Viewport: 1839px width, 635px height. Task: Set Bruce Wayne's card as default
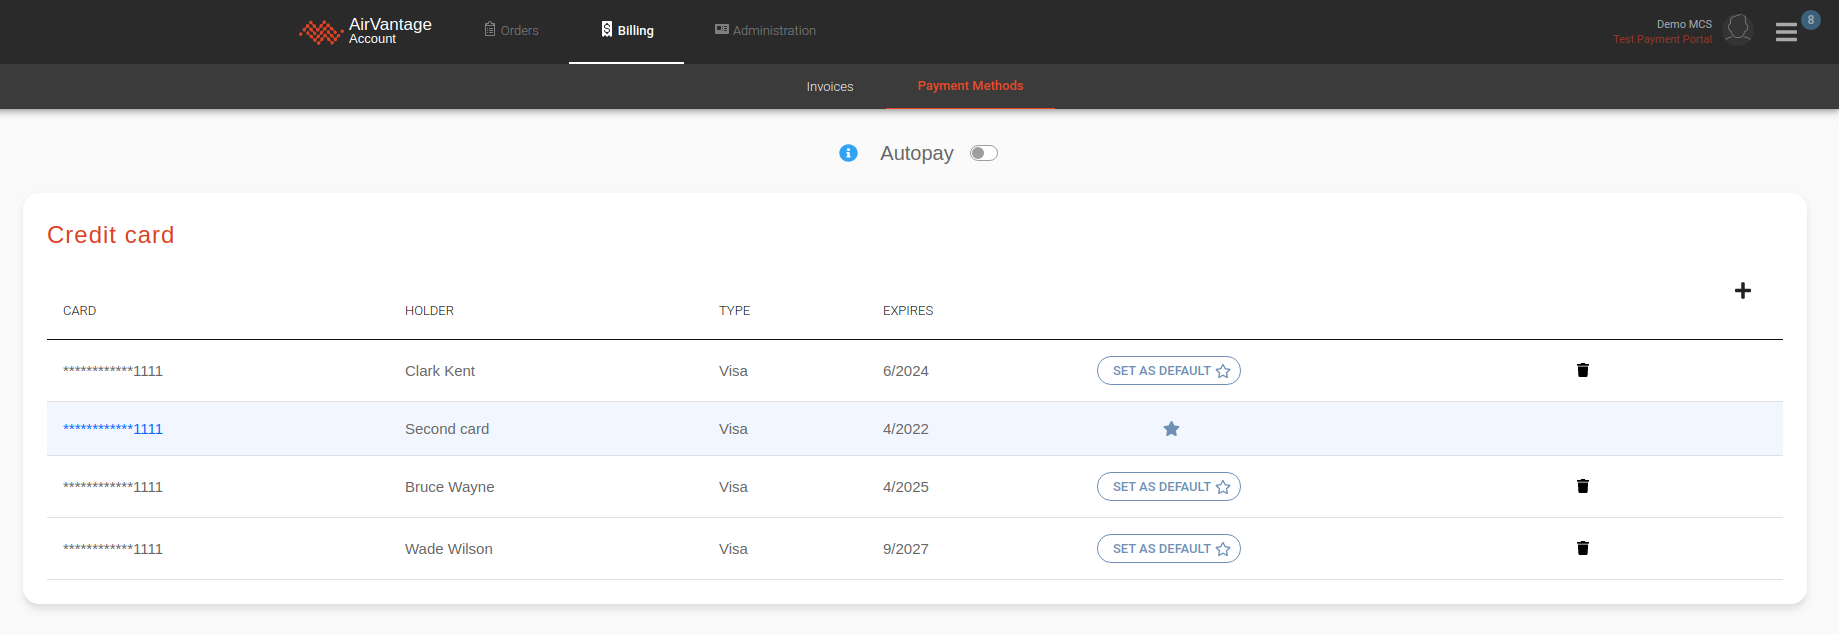pos(1168,487)
